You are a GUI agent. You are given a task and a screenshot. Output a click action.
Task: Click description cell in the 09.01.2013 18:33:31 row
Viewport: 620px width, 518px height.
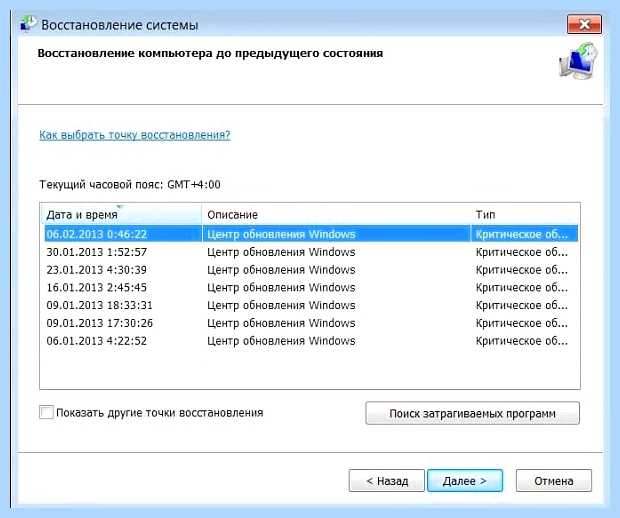(x=281, y=305)
